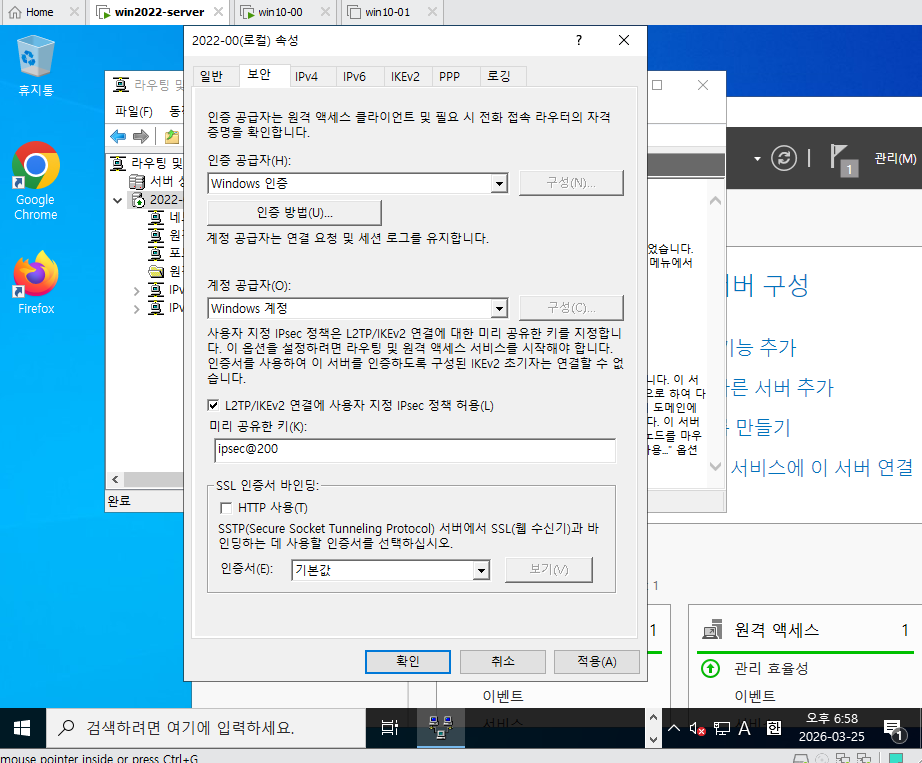Open the notifications flag in Server Manager
The height and width of the screenshot is (763, 922).
click(x=843, y=160)
